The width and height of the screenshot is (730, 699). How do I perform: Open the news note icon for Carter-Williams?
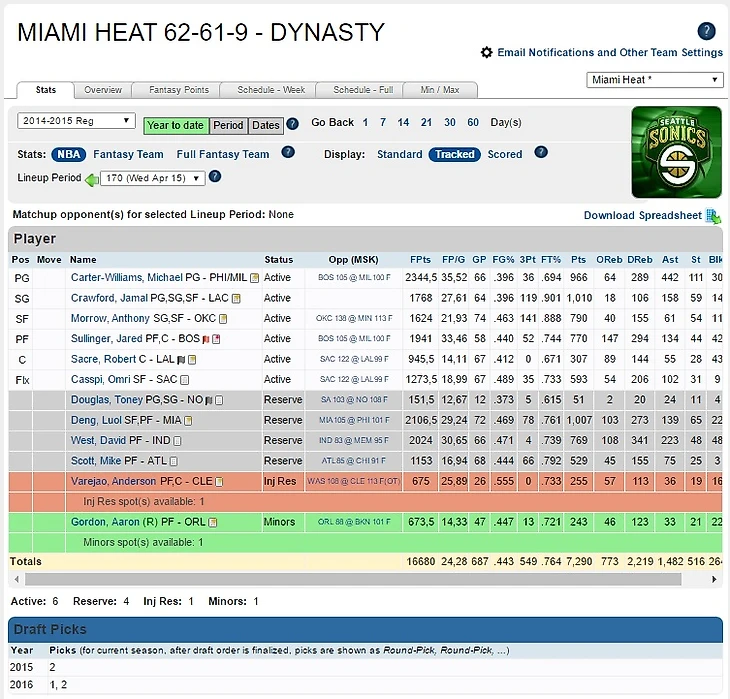click(254, 277)
